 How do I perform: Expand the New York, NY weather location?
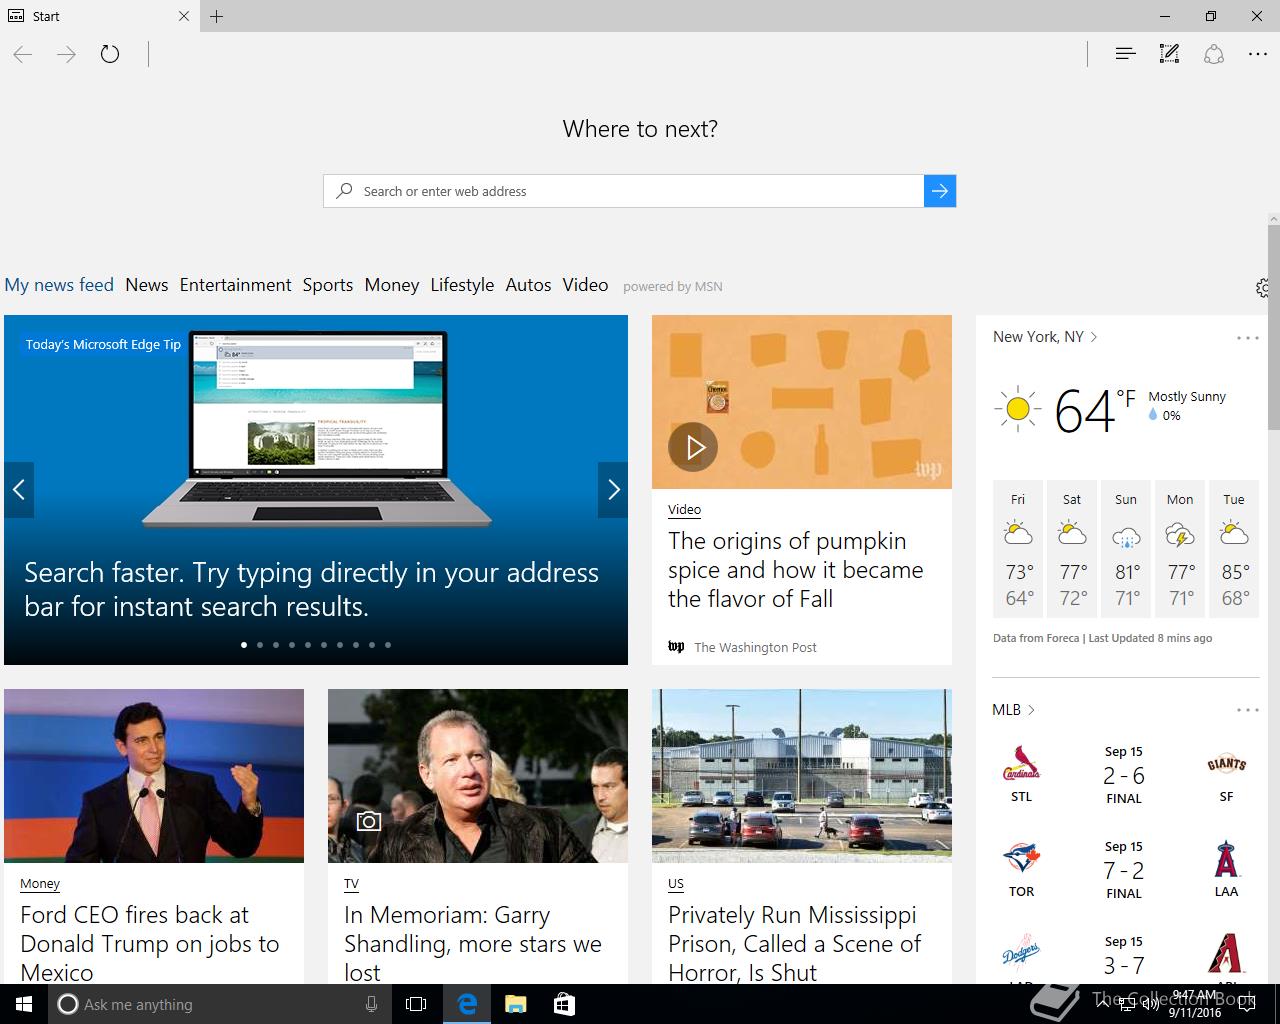pyautogui.click(x=1045, y=337)
